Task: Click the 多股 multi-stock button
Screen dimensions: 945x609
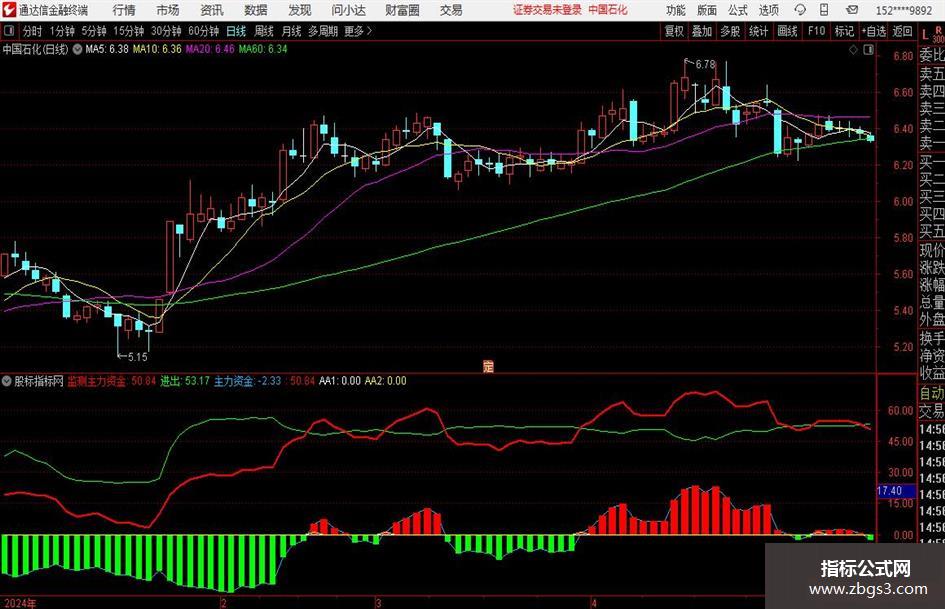Action: 730,31
